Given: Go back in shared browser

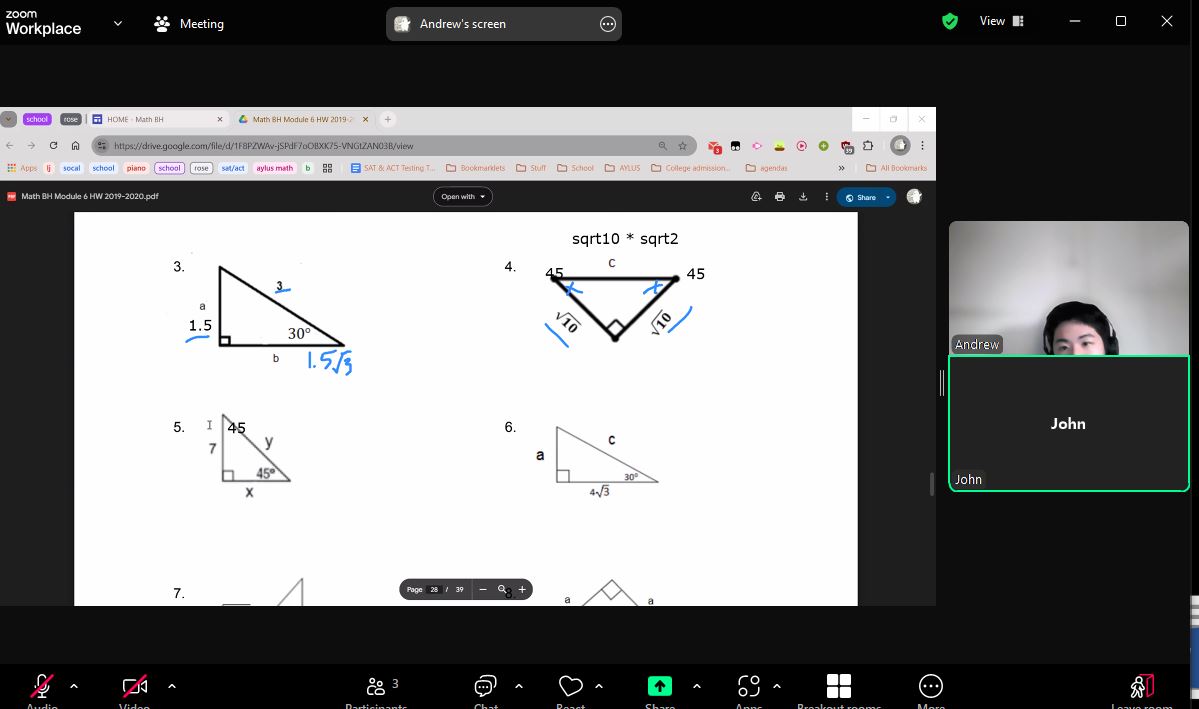Looking at the screenshot, I should [10, 145].
